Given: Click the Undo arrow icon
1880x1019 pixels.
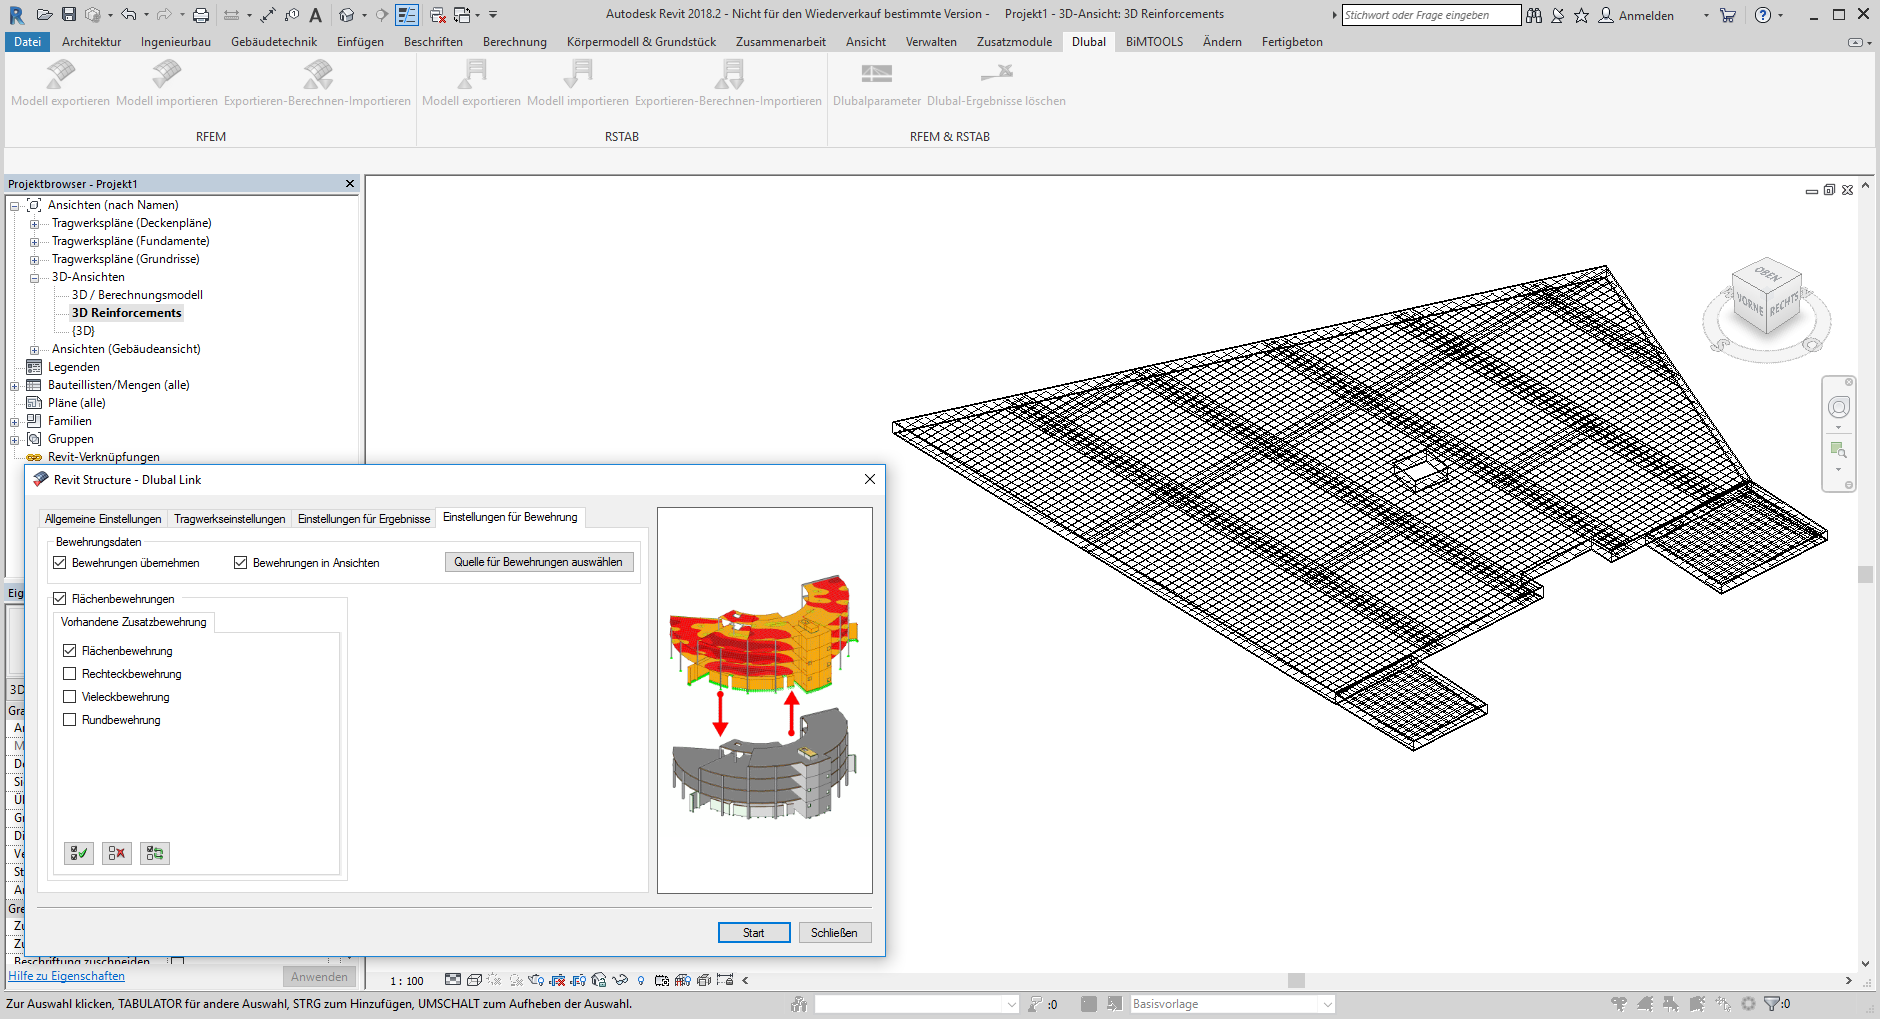Looking at the screenshot, I should [x=128, y=14].
